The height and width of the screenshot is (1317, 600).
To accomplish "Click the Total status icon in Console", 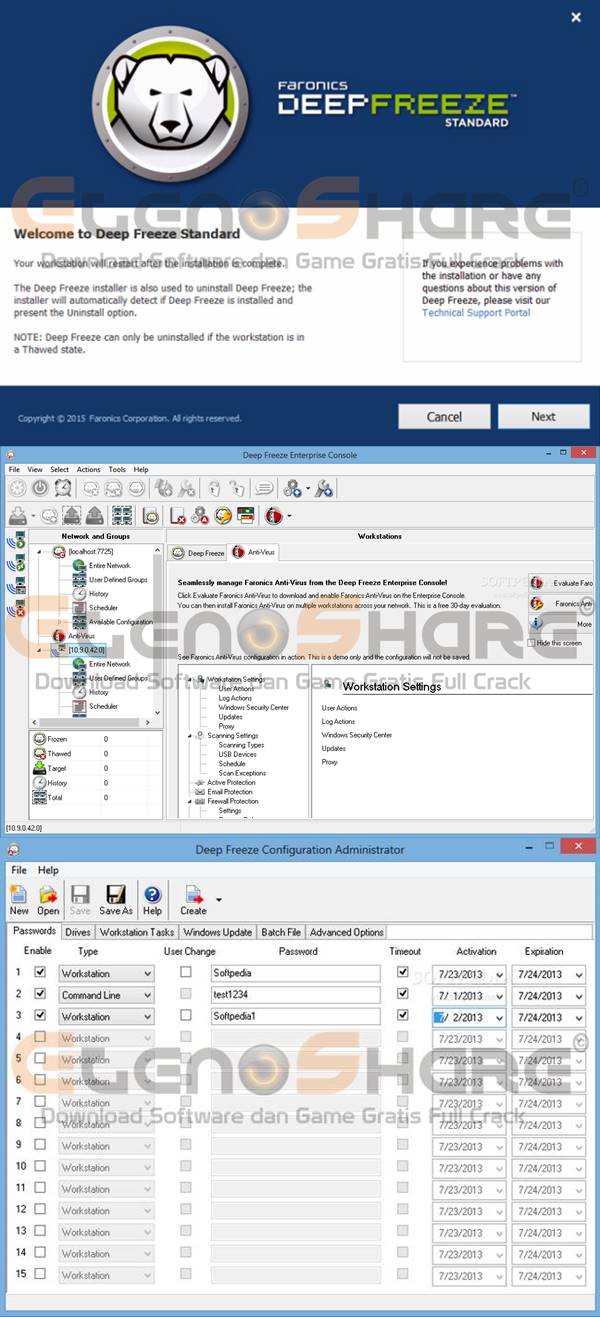I will (39, 797).
